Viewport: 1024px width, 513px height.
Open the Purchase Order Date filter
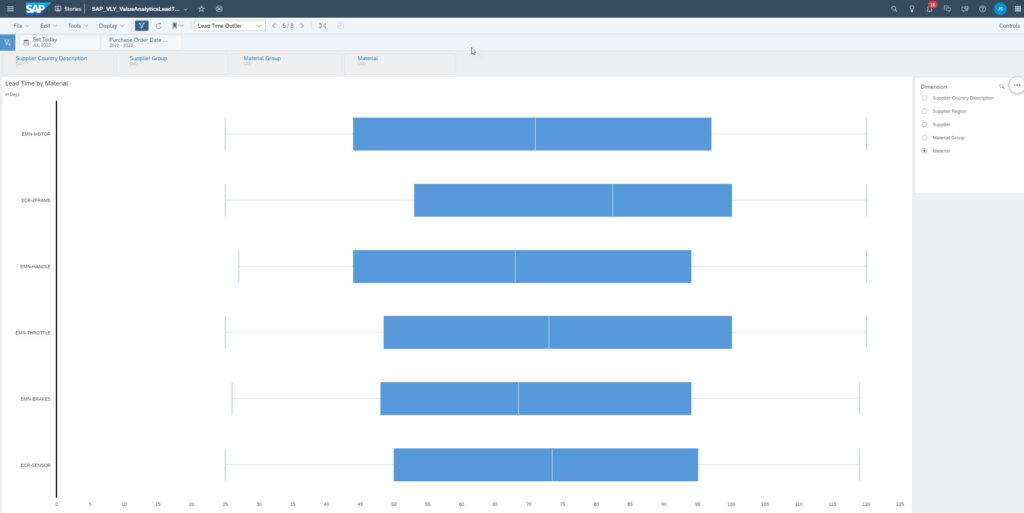click(x=142, y=42)
